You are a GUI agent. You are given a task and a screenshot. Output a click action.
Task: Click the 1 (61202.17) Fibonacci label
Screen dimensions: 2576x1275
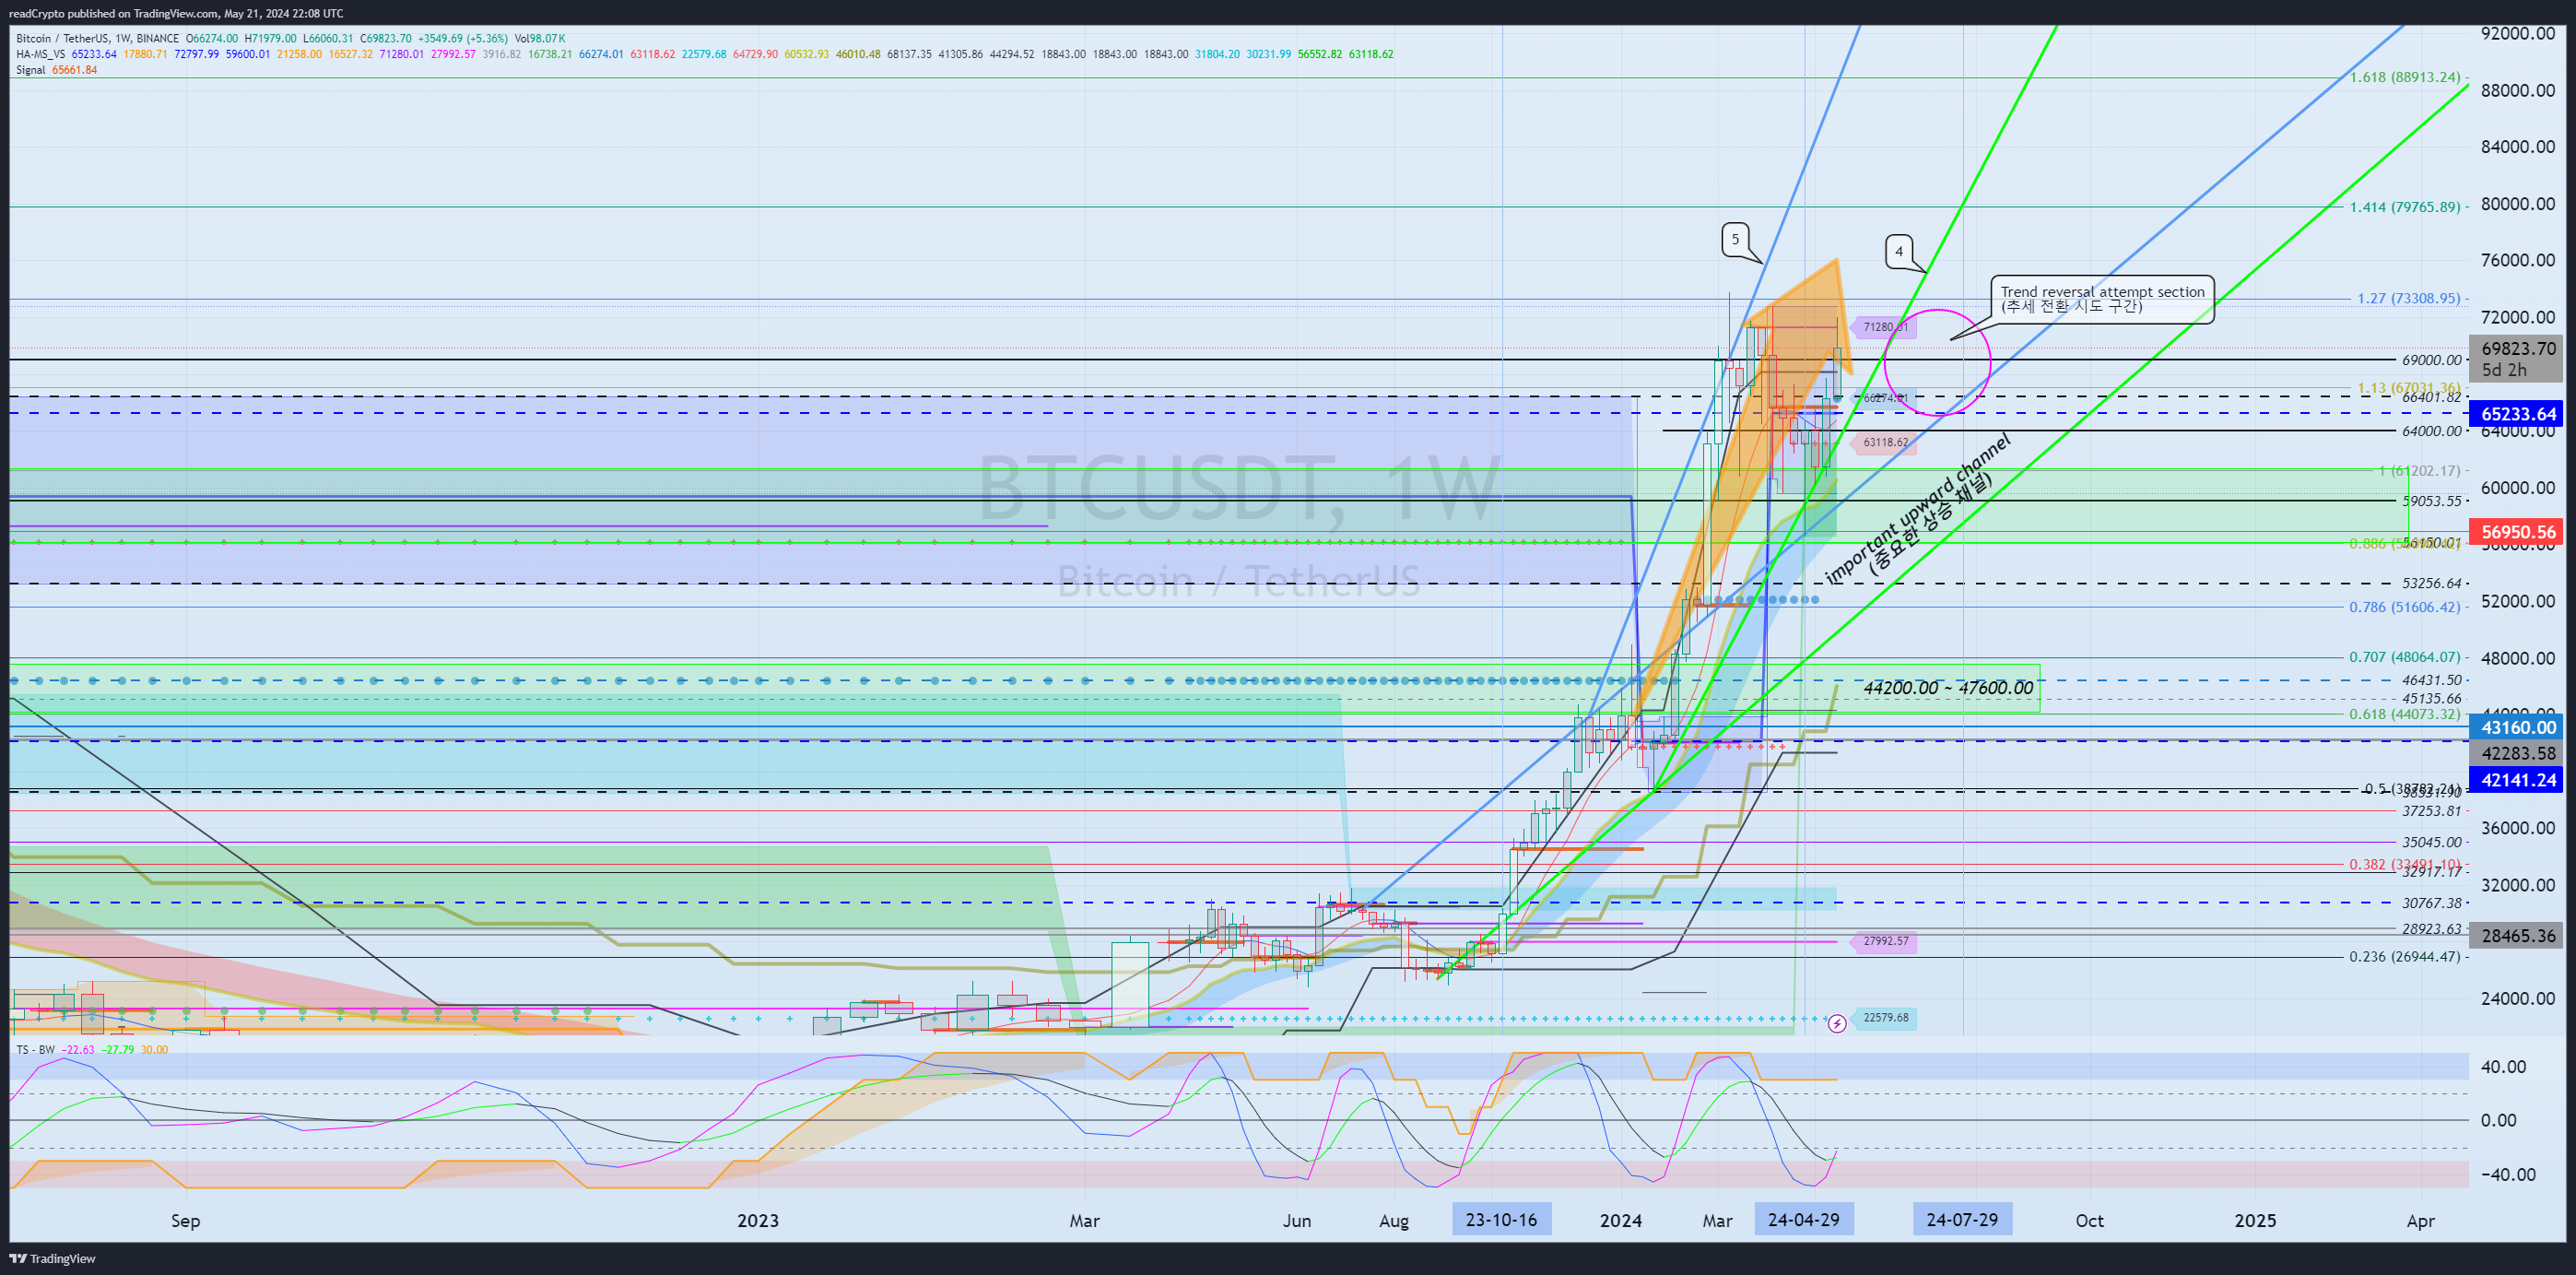click(2419, 470)
